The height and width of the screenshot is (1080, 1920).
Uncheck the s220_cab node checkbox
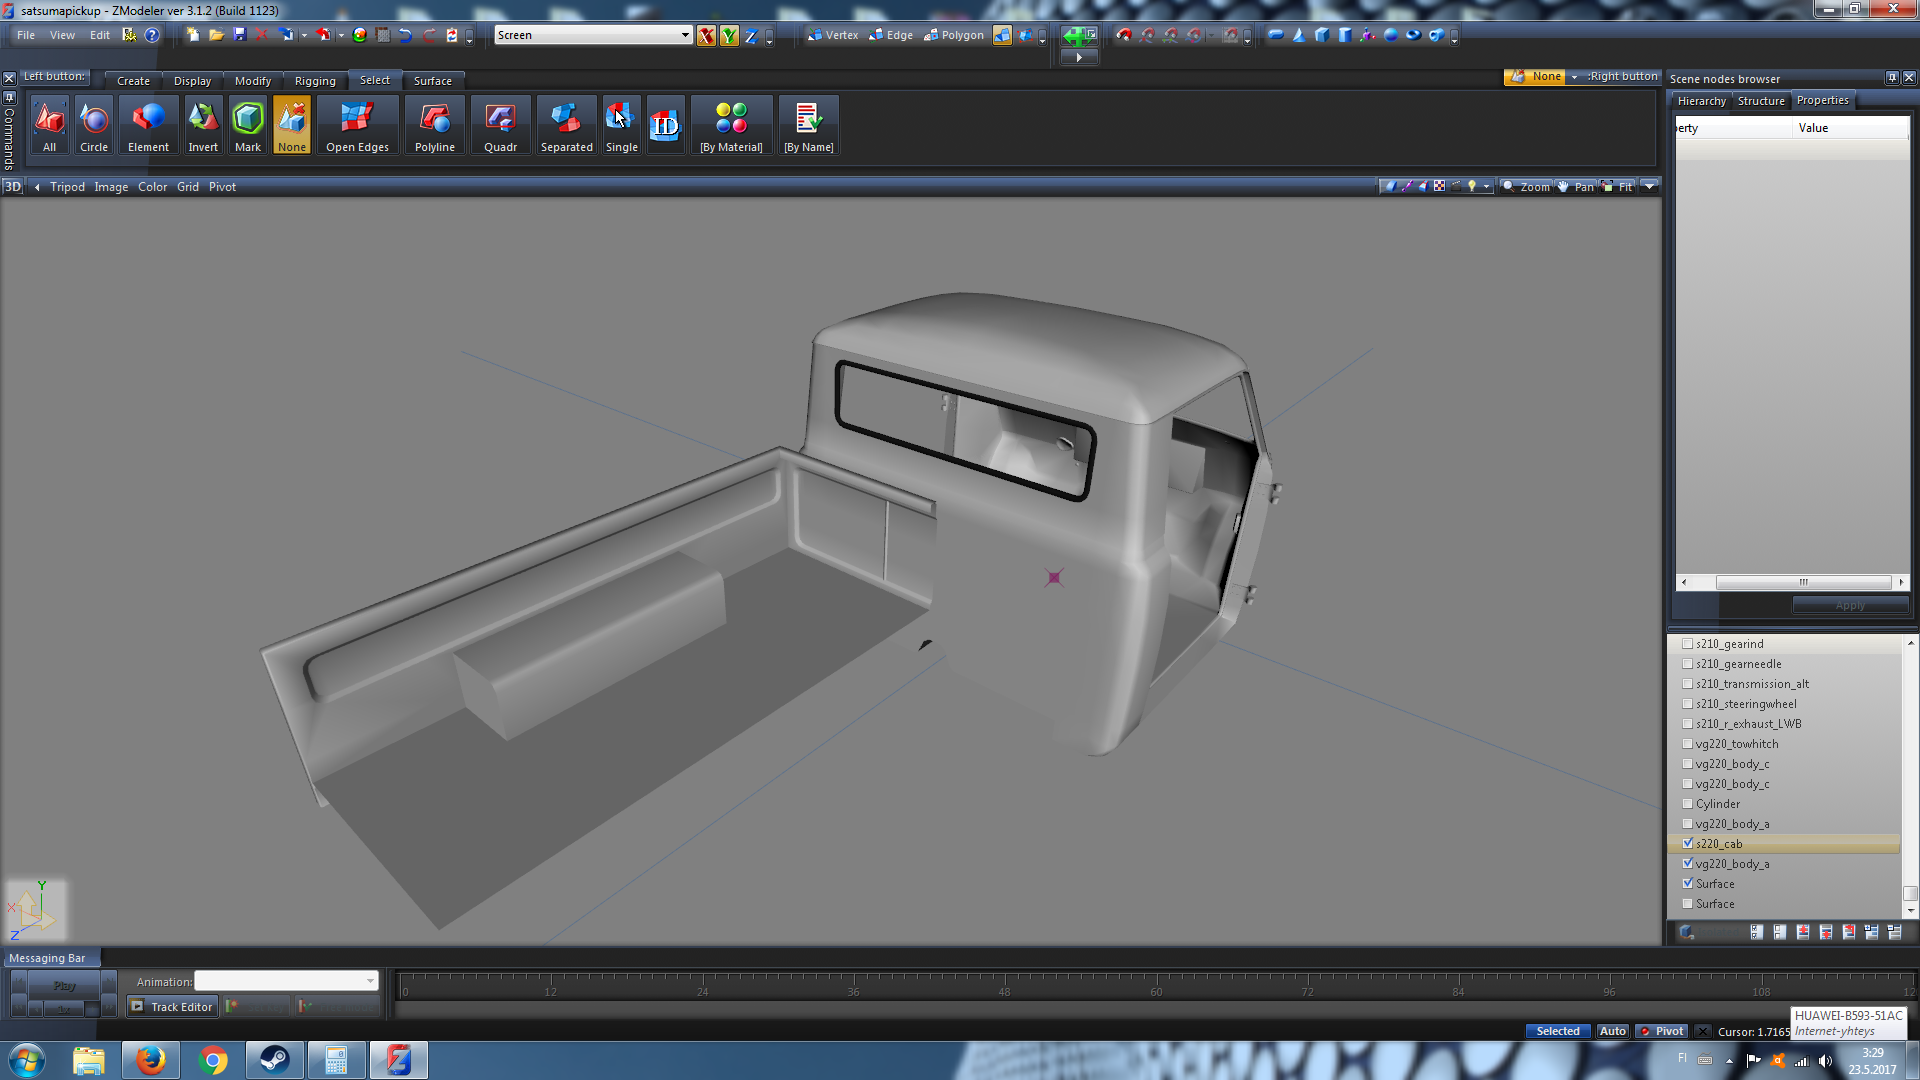[1688, 843]
